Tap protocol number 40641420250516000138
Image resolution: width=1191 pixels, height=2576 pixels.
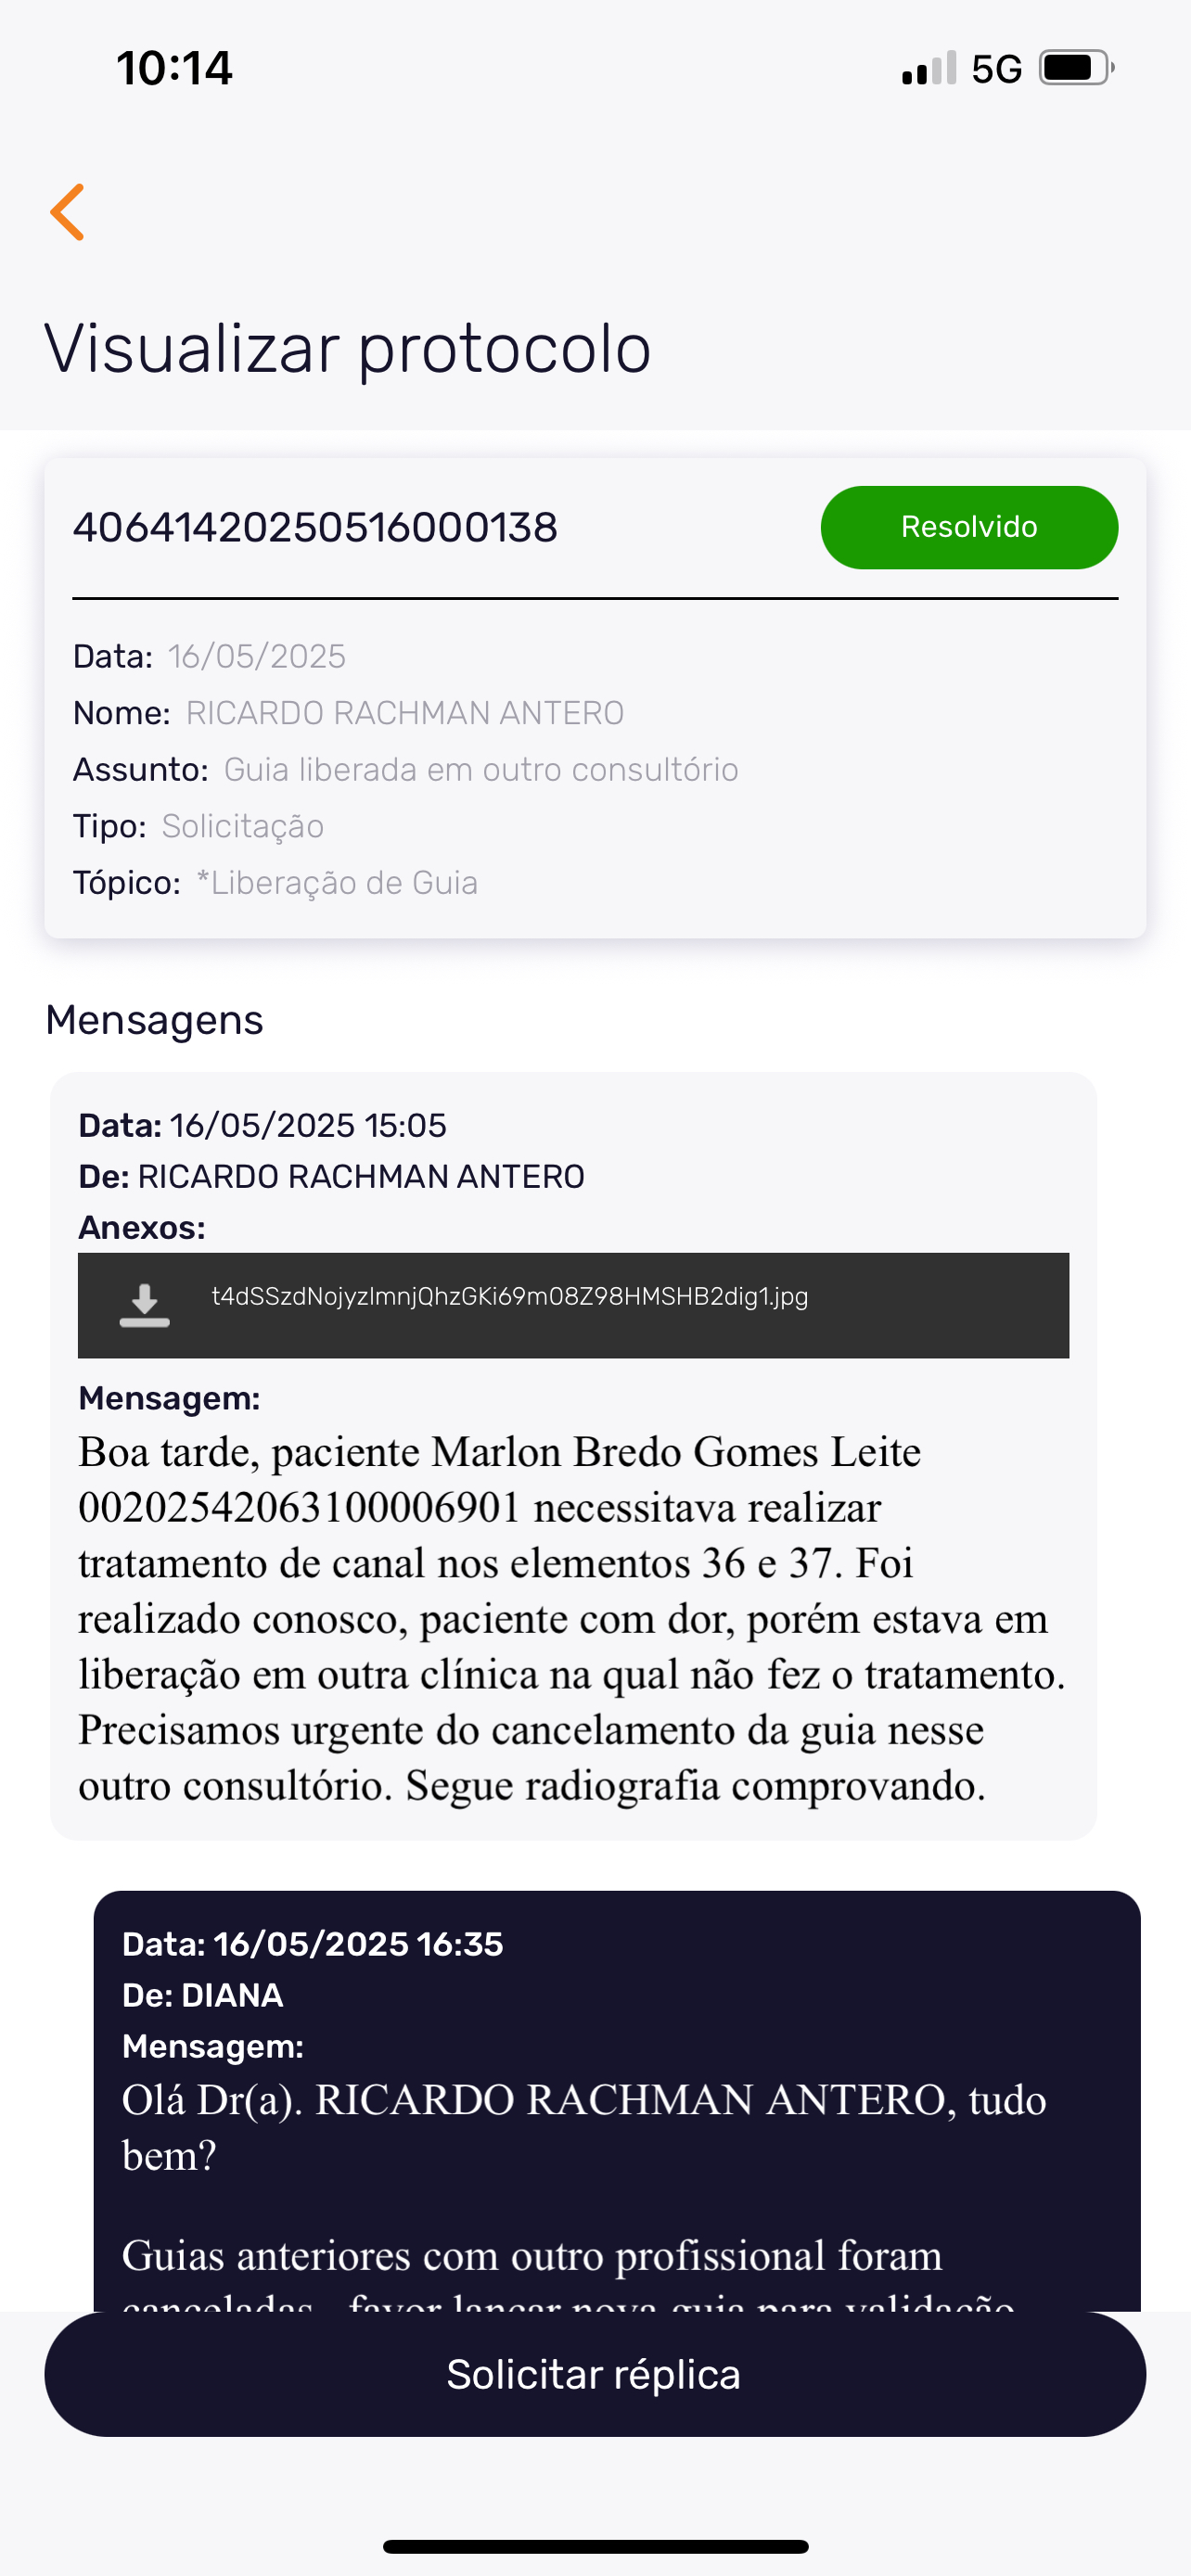coord(315,528)
